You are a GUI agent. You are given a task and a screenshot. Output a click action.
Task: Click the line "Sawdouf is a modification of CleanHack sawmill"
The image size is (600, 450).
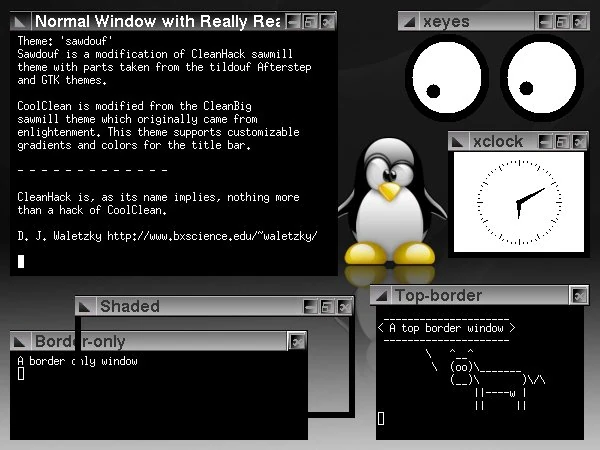point(155,54)
